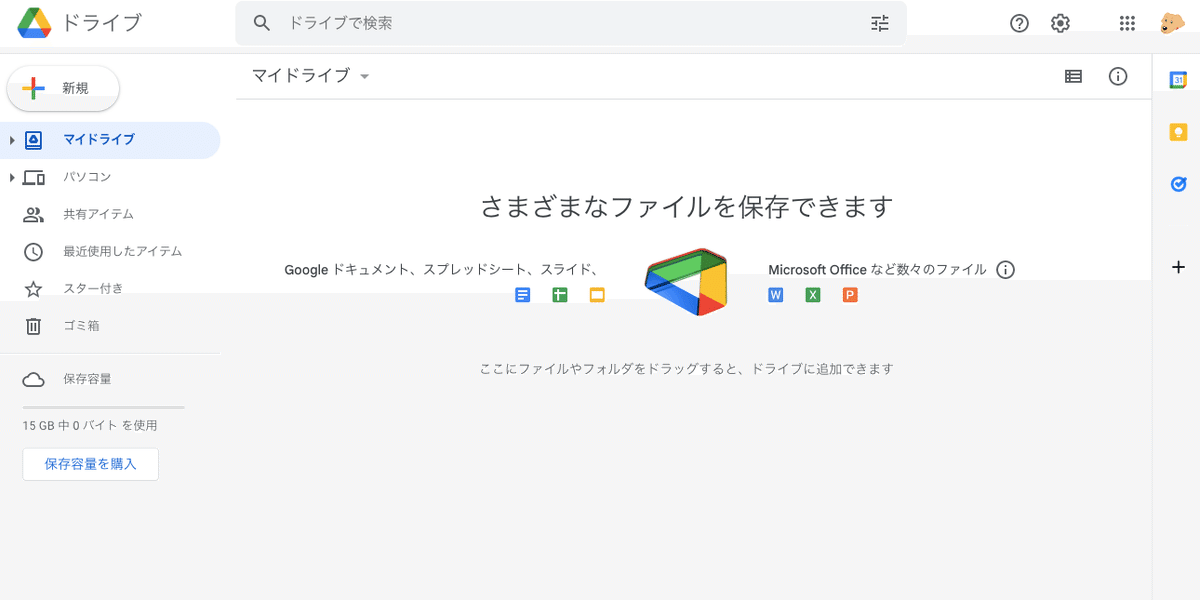The width and height of the screenshot is (1200, 600).
Task: Click the central Drive illustration logo
Action: click(686, 282)
